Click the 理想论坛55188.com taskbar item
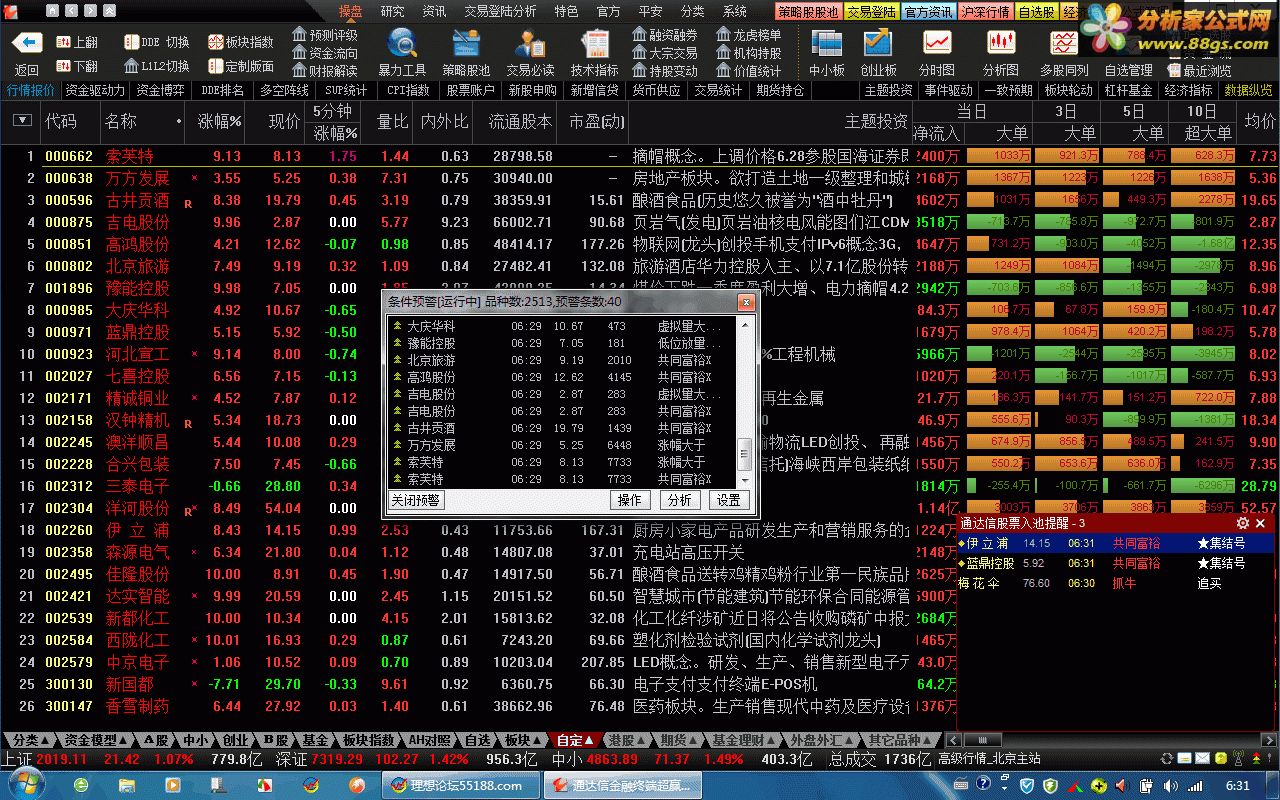This screenshot has width=1280, height=800. click(460, 785)
